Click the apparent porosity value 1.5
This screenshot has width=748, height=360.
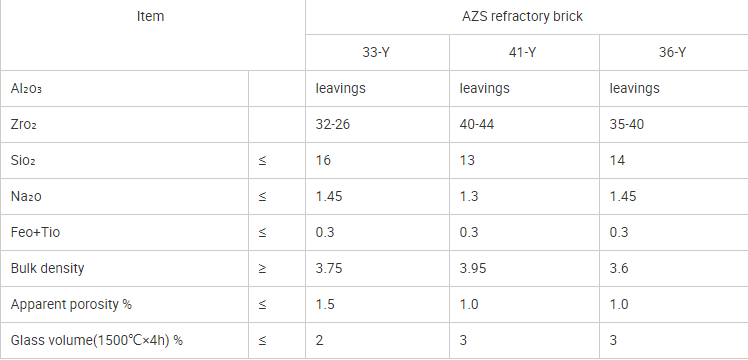(x=325, y=304)
